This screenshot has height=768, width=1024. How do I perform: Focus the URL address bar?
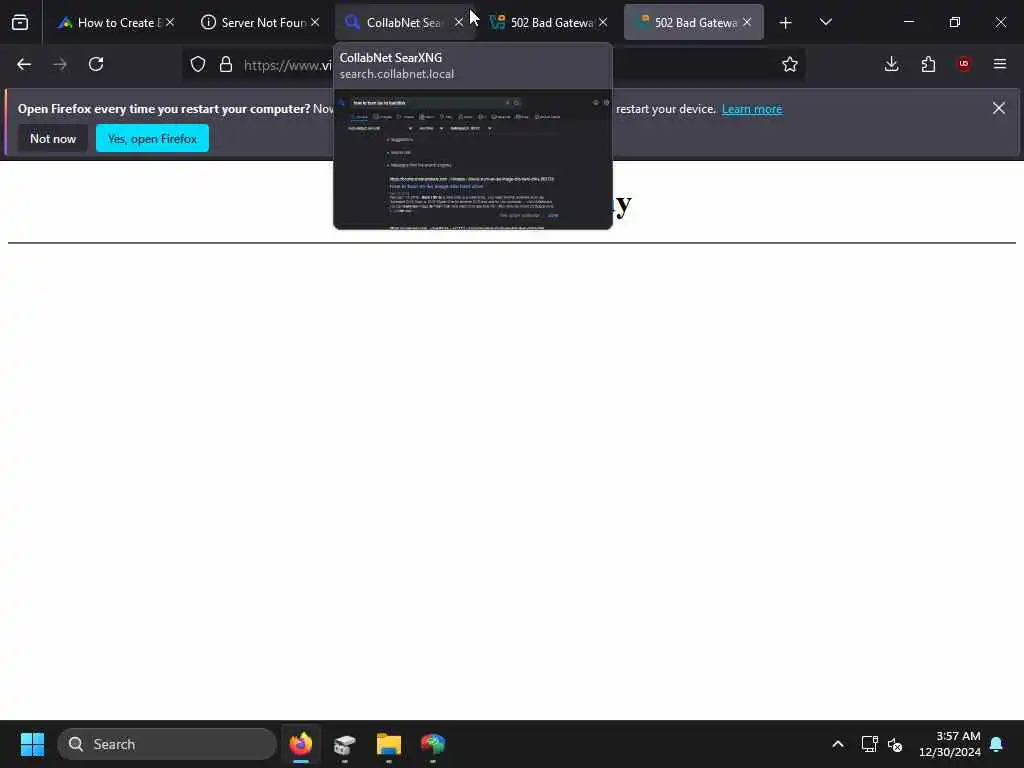click(x=493, y=64)
